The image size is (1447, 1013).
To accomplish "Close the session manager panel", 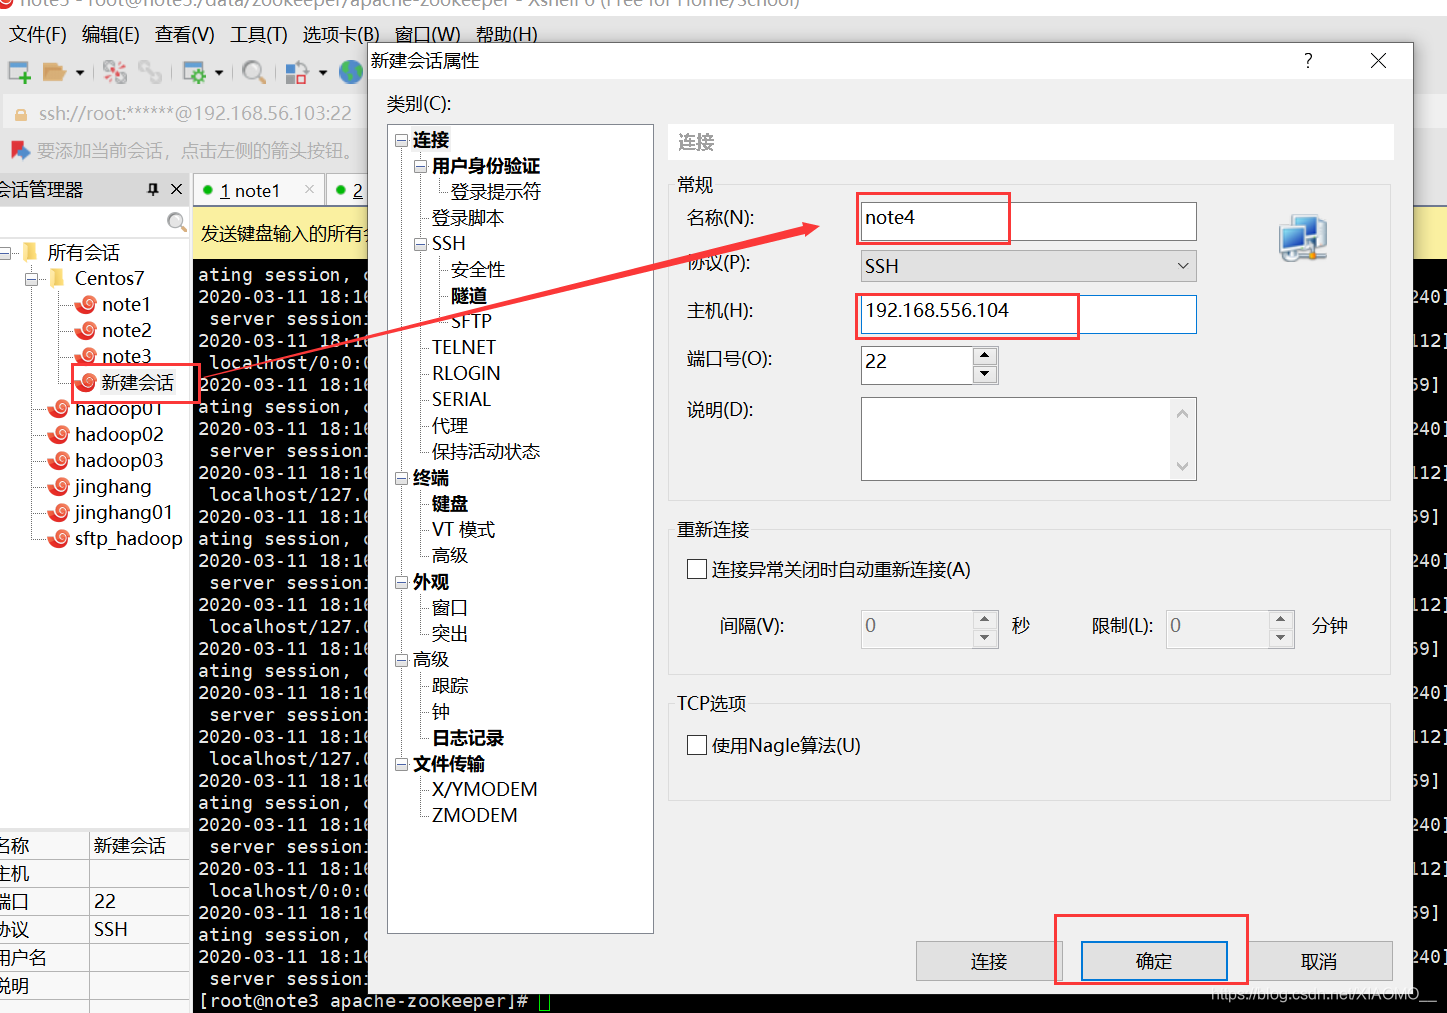I will click(x=177, y=189).
